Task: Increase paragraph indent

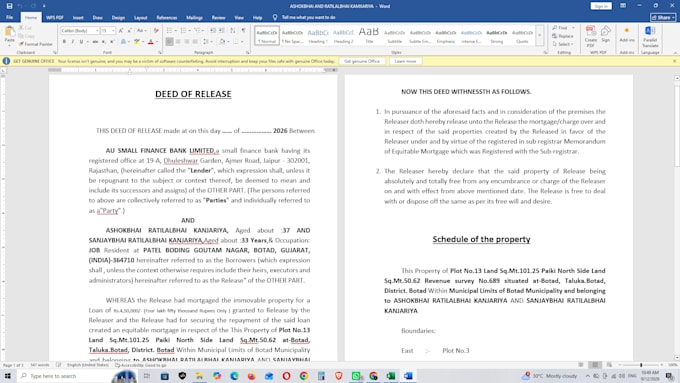Action: point(222,30)
